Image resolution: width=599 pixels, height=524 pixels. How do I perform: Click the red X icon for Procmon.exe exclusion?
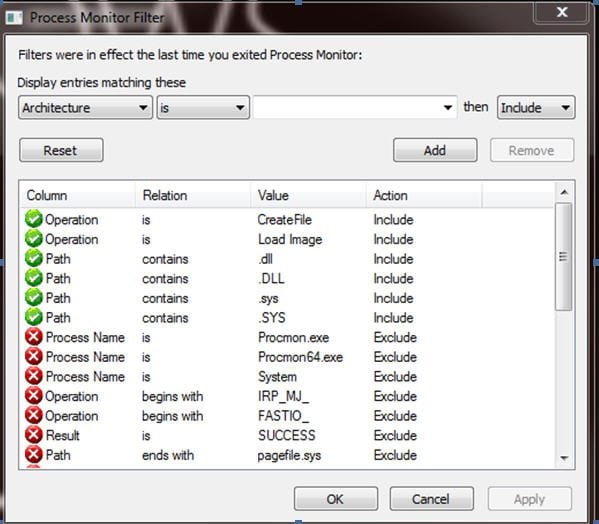tap(34, 337)
